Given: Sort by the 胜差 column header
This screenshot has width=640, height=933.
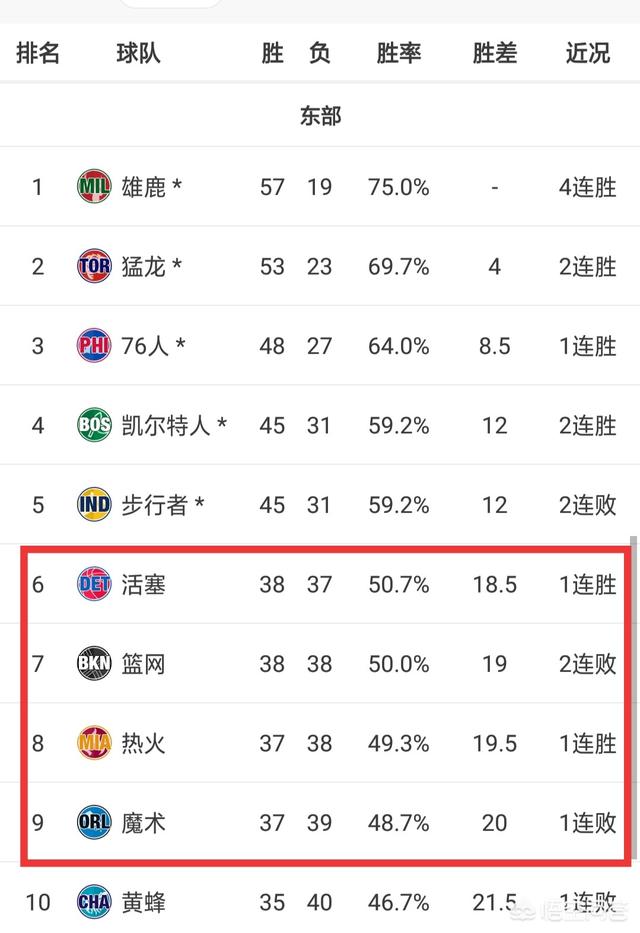Looking at the screenshot, I should point(494,54).
